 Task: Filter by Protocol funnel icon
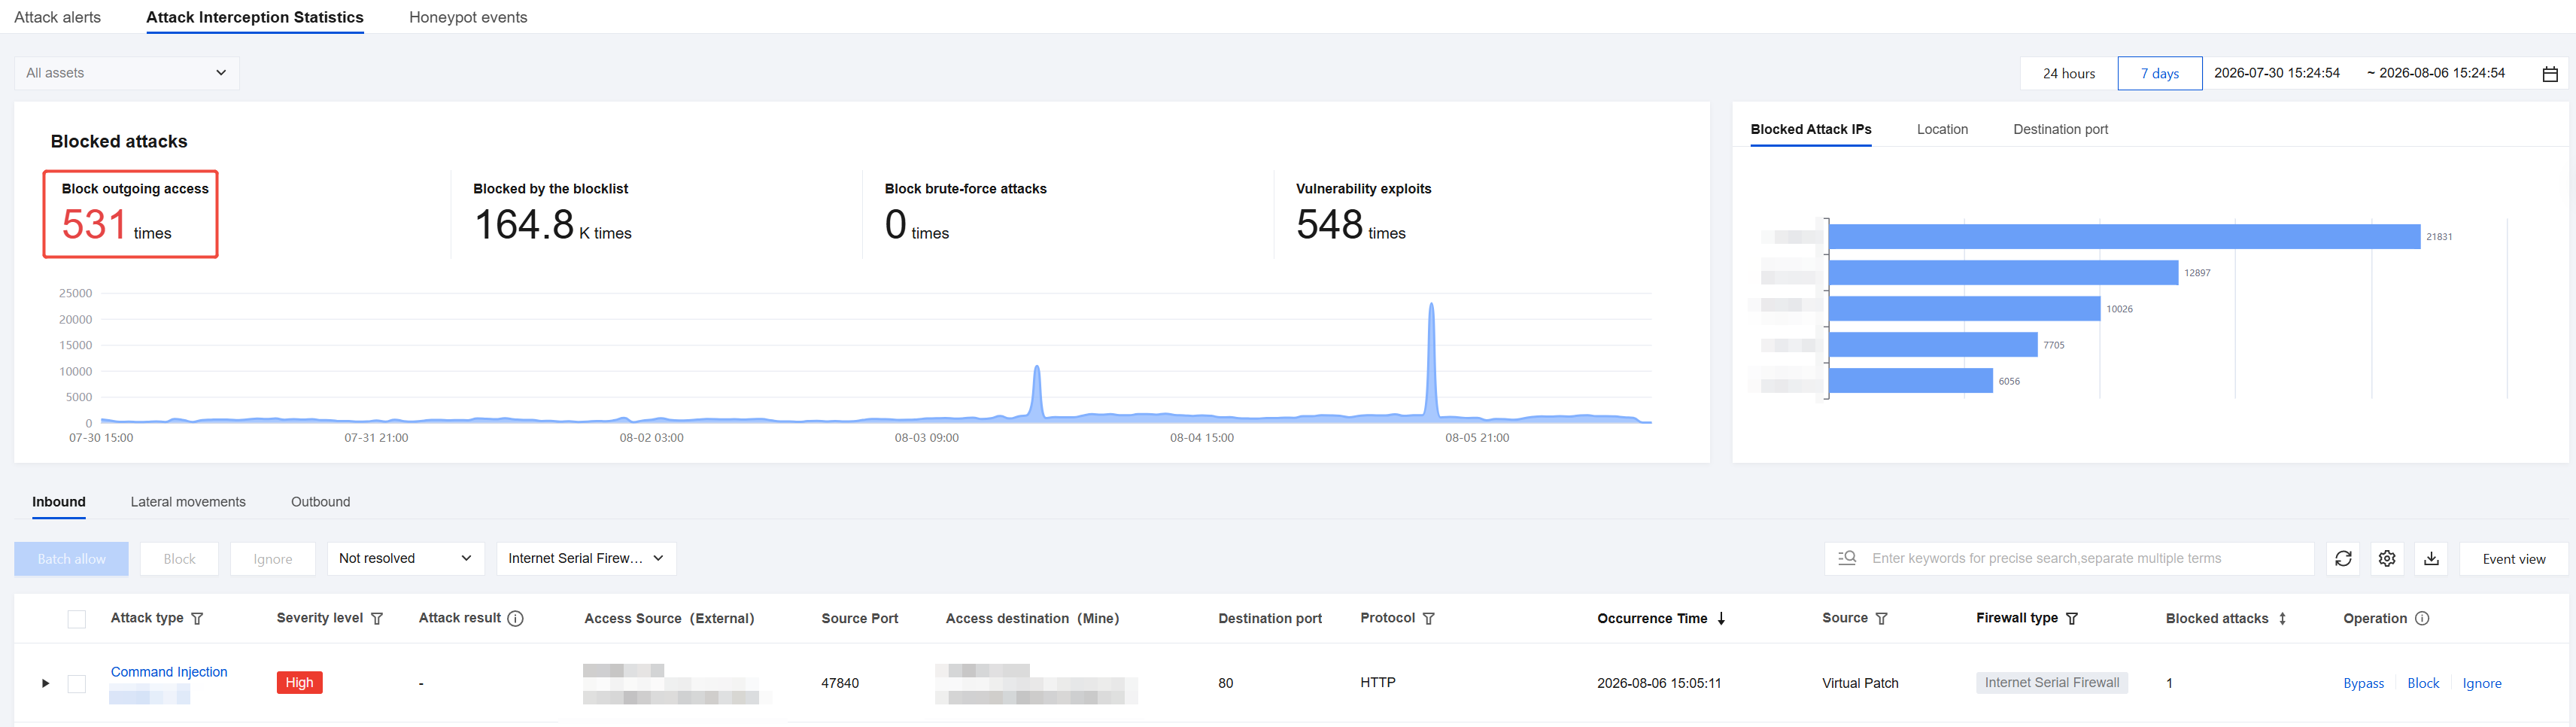click(x=1428, y=619)
